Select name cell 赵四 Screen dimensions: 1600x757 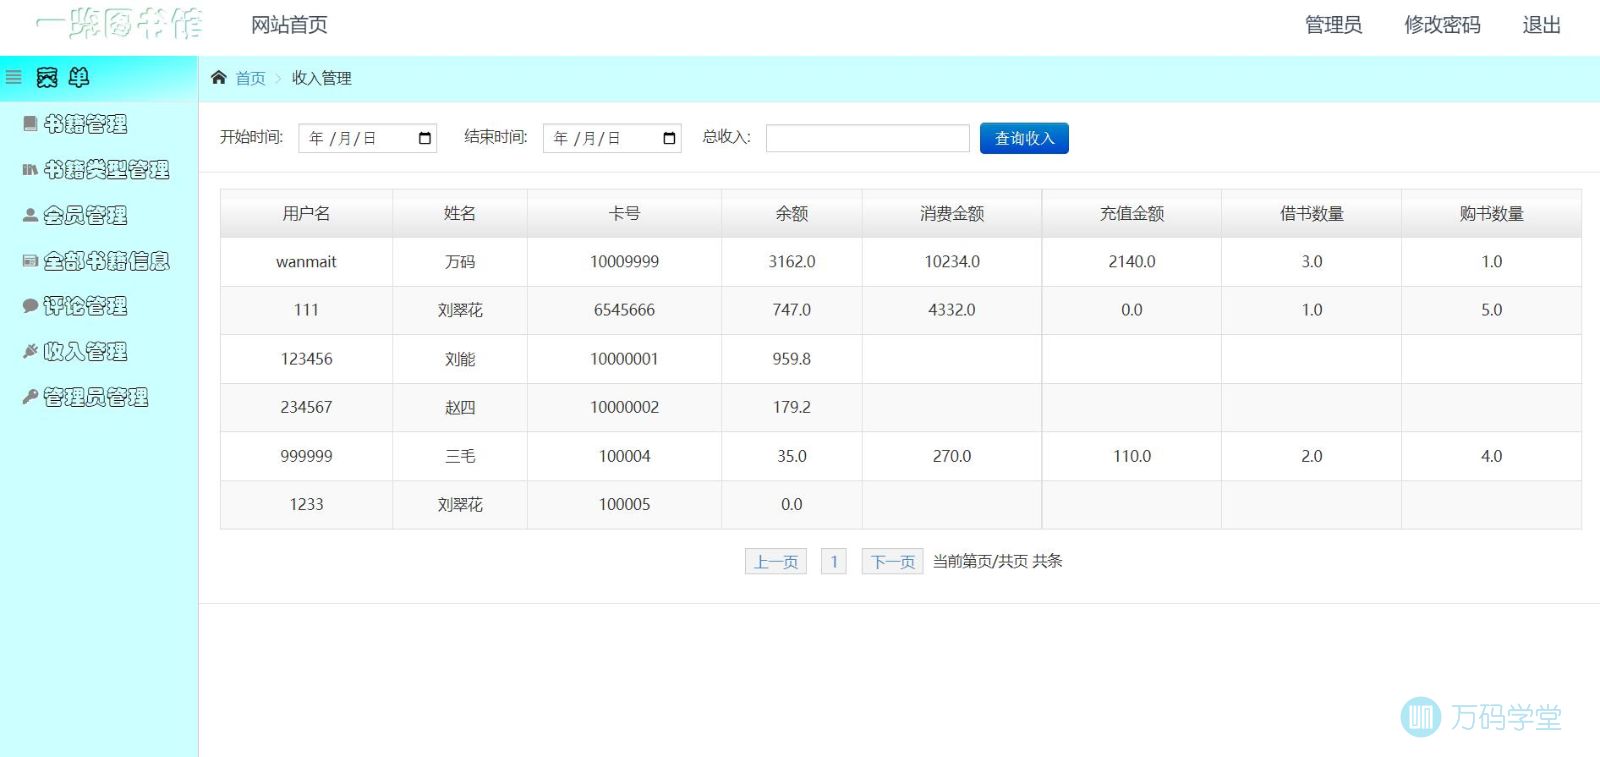pyautogui.click(x=460, y=407)
